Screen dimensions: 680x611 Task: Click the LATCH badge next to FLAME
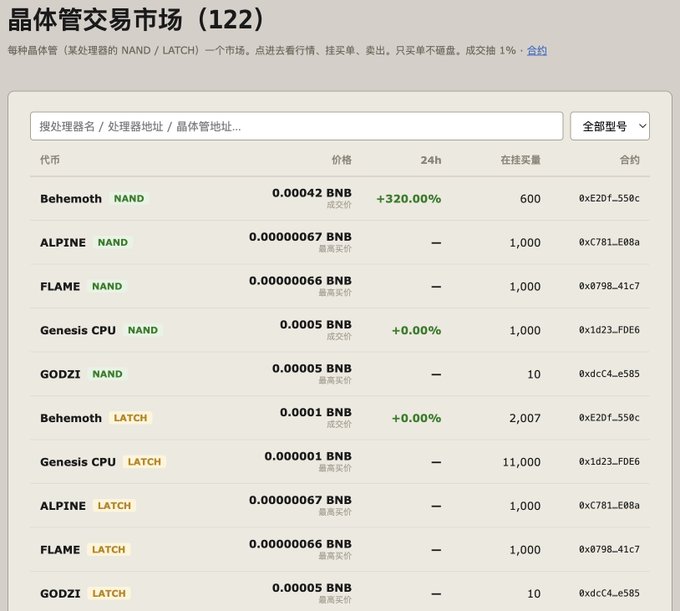click(109, 549)
